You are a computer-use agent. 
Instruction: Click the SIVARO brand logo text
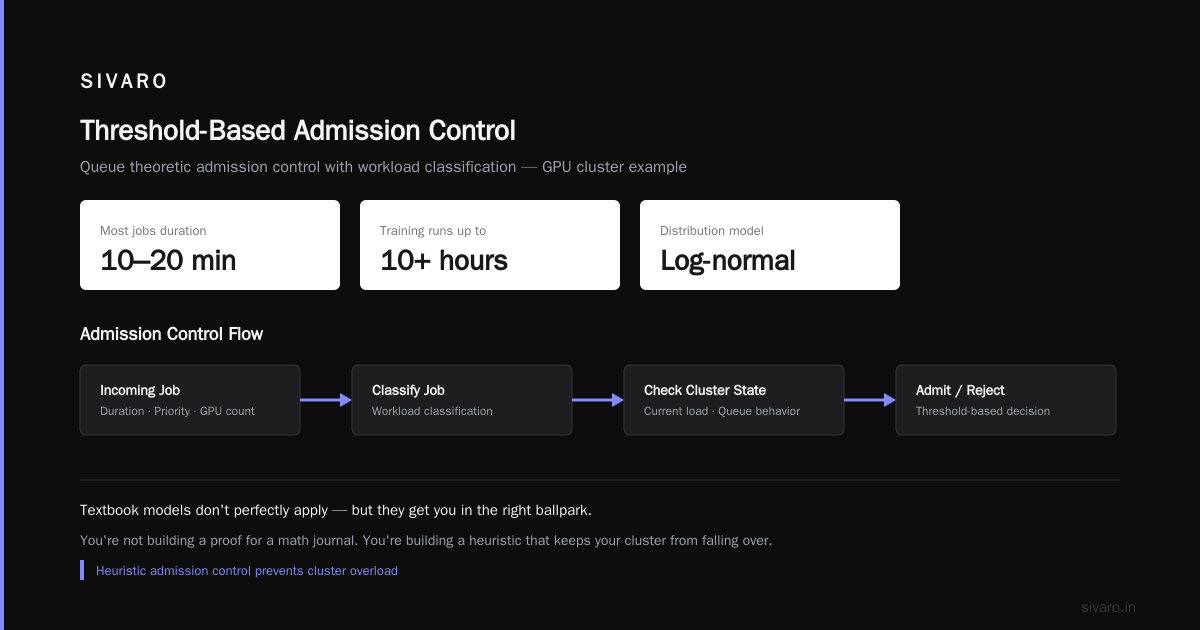click(x=124, y=82)
